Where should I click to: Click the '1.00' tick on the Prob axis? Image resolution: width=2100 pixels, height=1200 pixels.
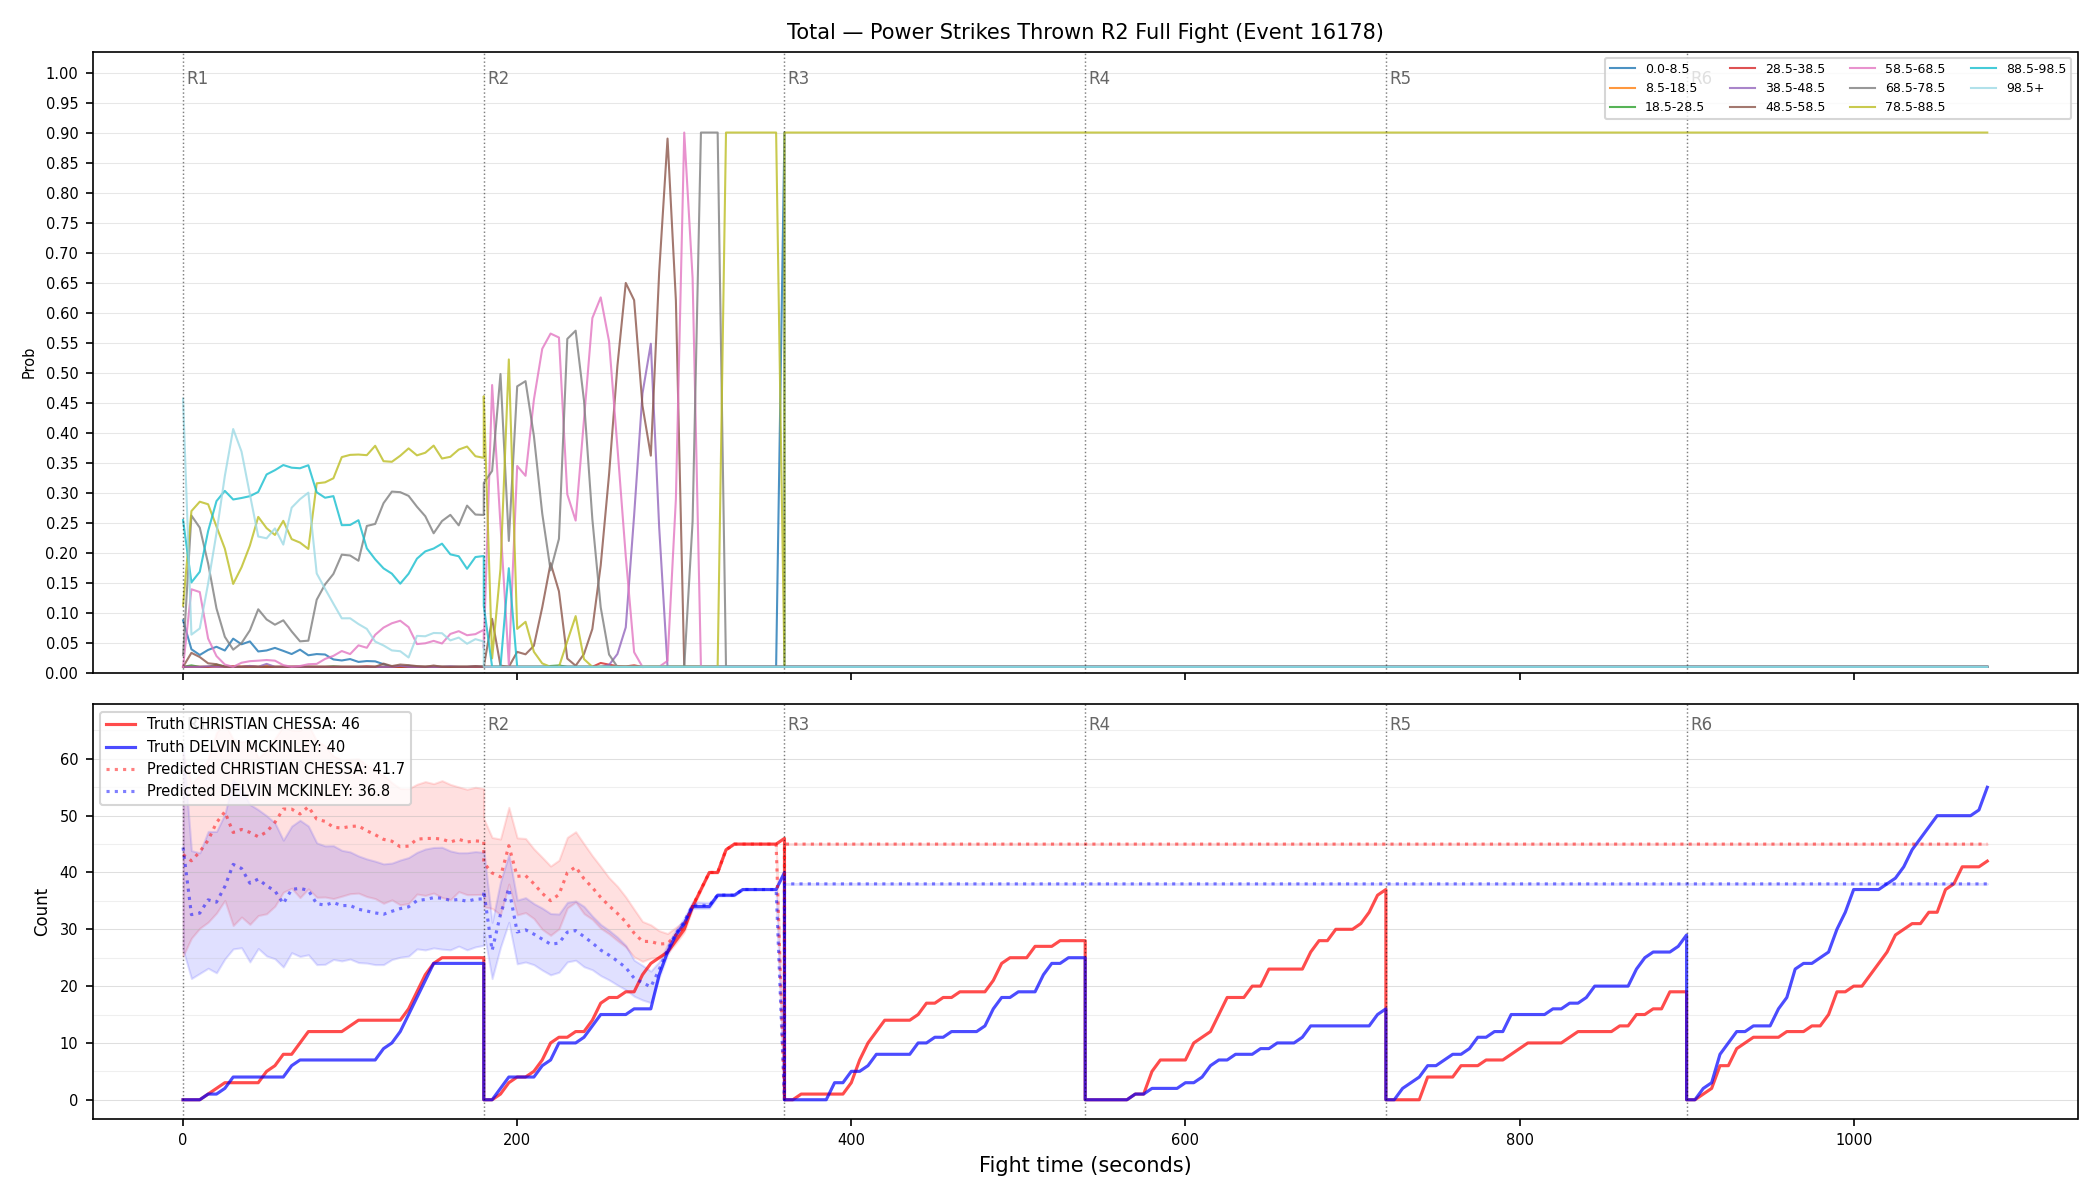pos(62,73)
